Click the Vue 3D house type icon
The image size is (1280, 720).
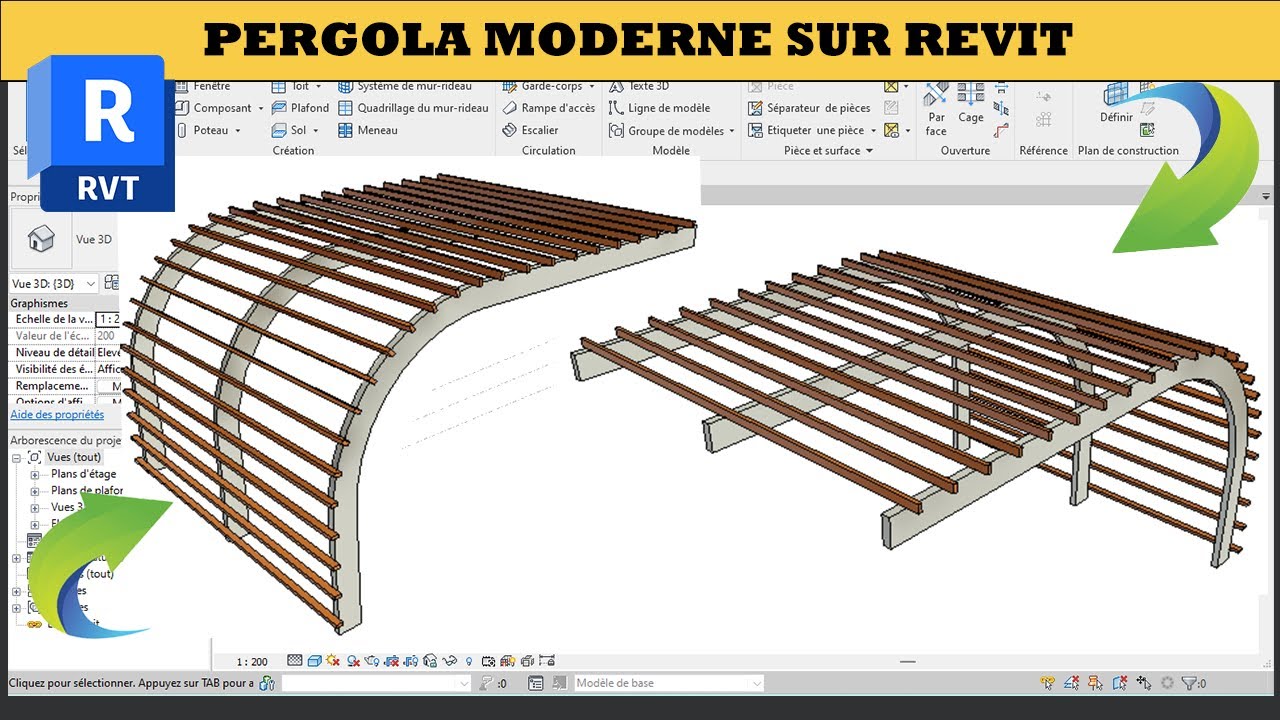[41, 239]
